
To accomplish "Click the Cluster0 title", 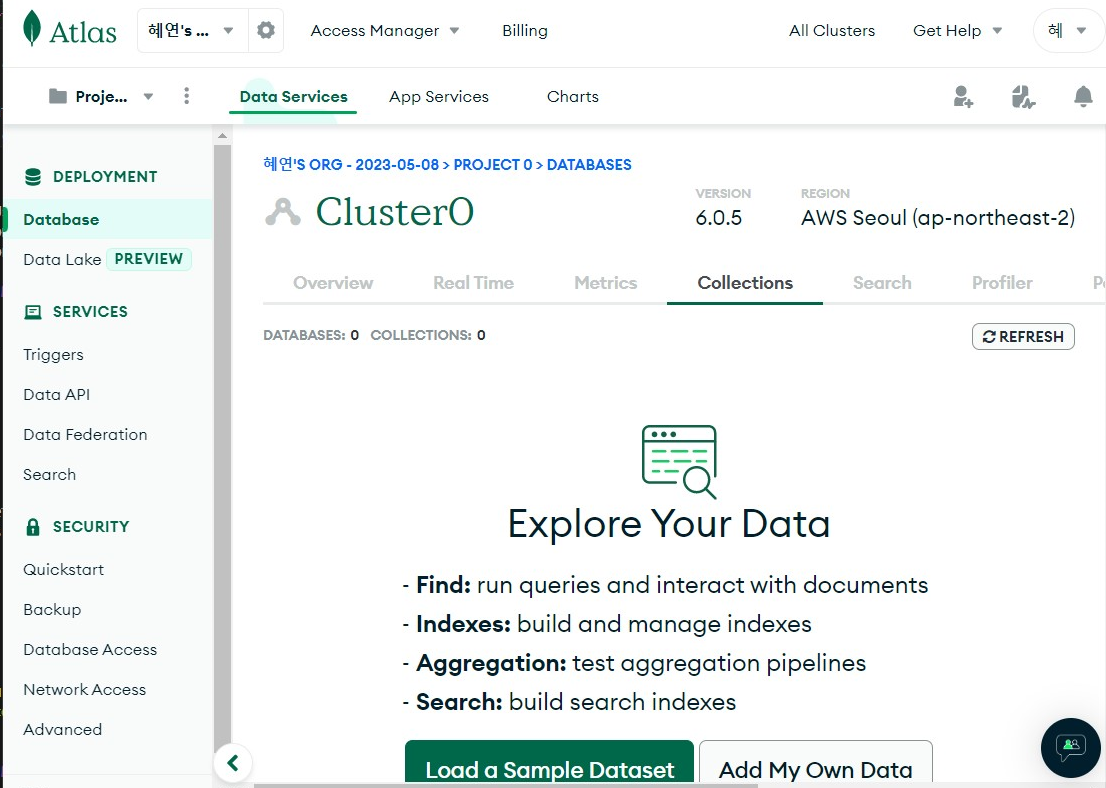I will click(x=394, y=212).
